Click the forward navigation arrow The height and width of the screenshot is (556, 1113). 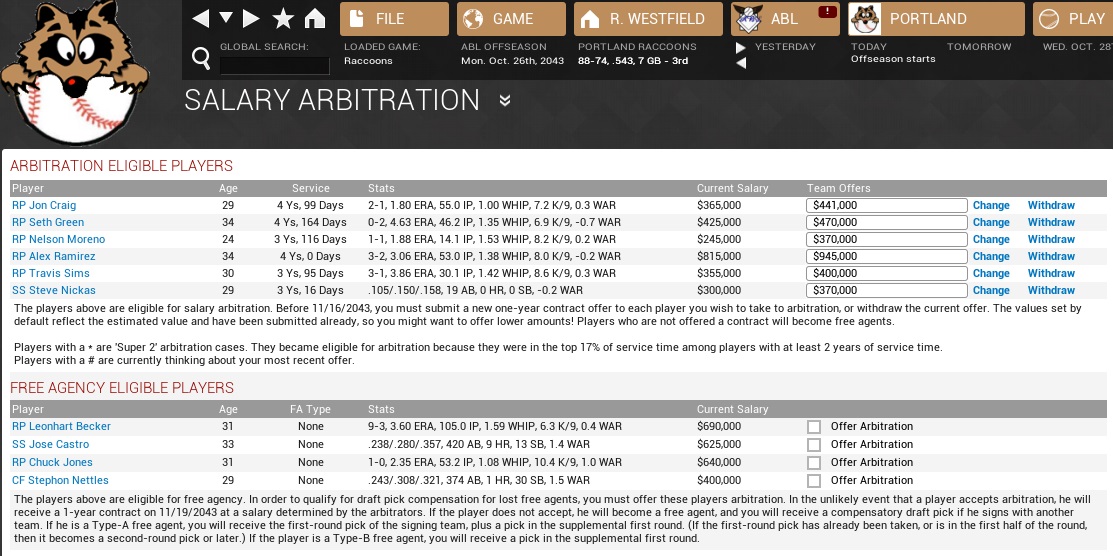[251, 18]
